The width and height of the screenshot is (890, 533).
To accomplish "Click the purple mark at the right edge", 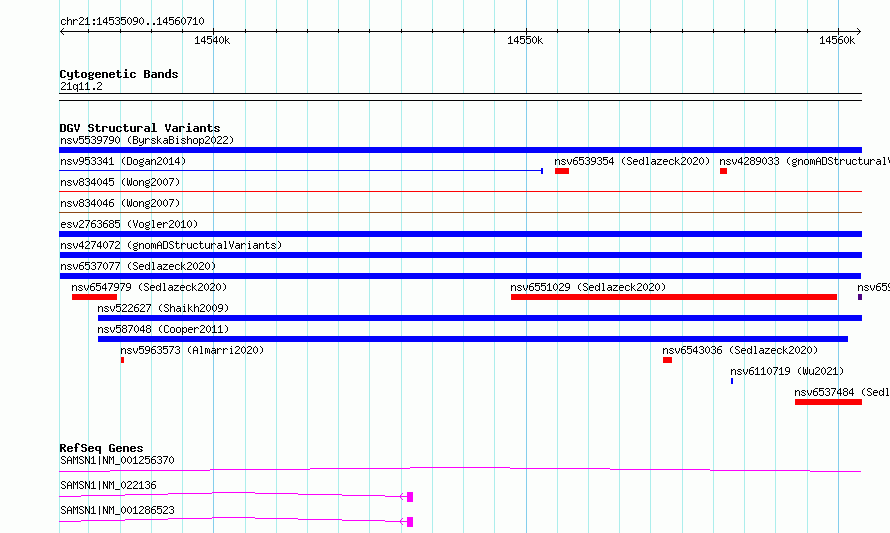I will point(860,297).
